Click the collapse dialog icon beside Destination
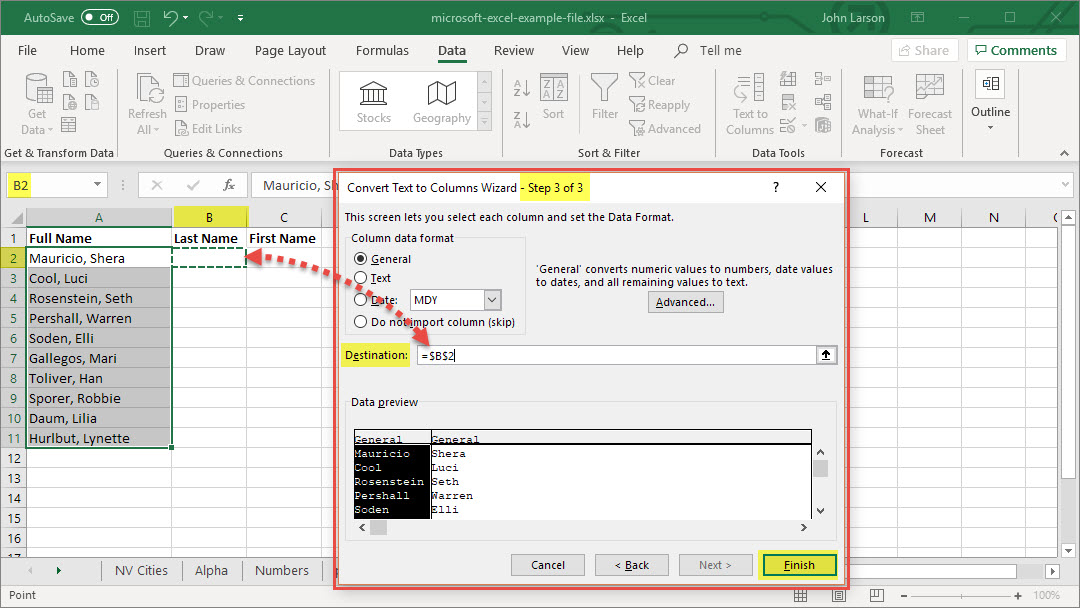Viewport: 1080px width, 608px height. [827, 355]
